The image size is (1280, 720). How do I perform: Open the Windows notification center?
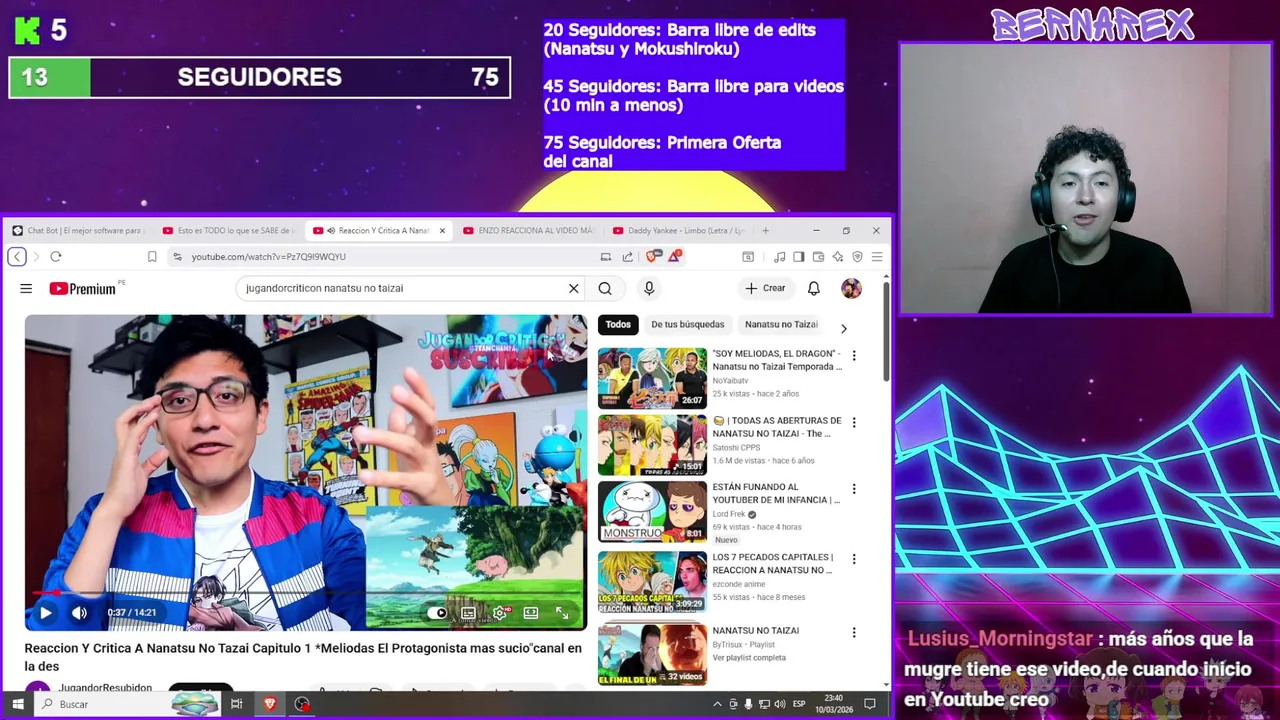coord(869,704)
